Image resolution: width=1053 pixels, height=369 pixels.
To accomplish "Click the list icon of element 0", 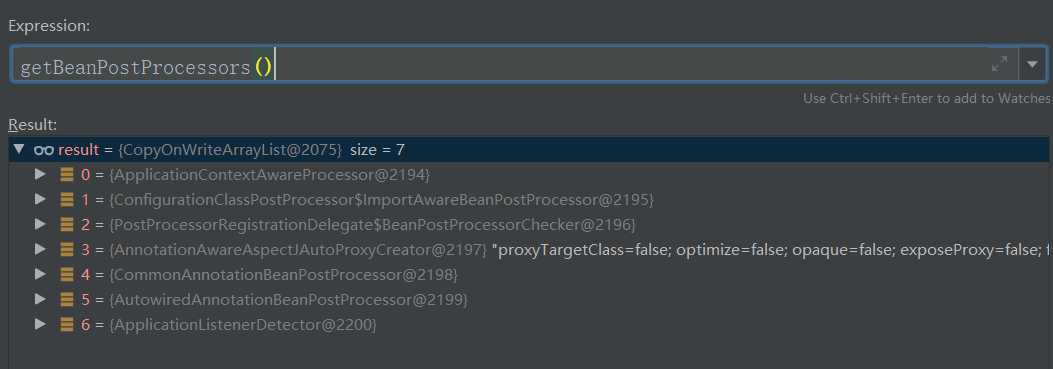I will [66, 175].
